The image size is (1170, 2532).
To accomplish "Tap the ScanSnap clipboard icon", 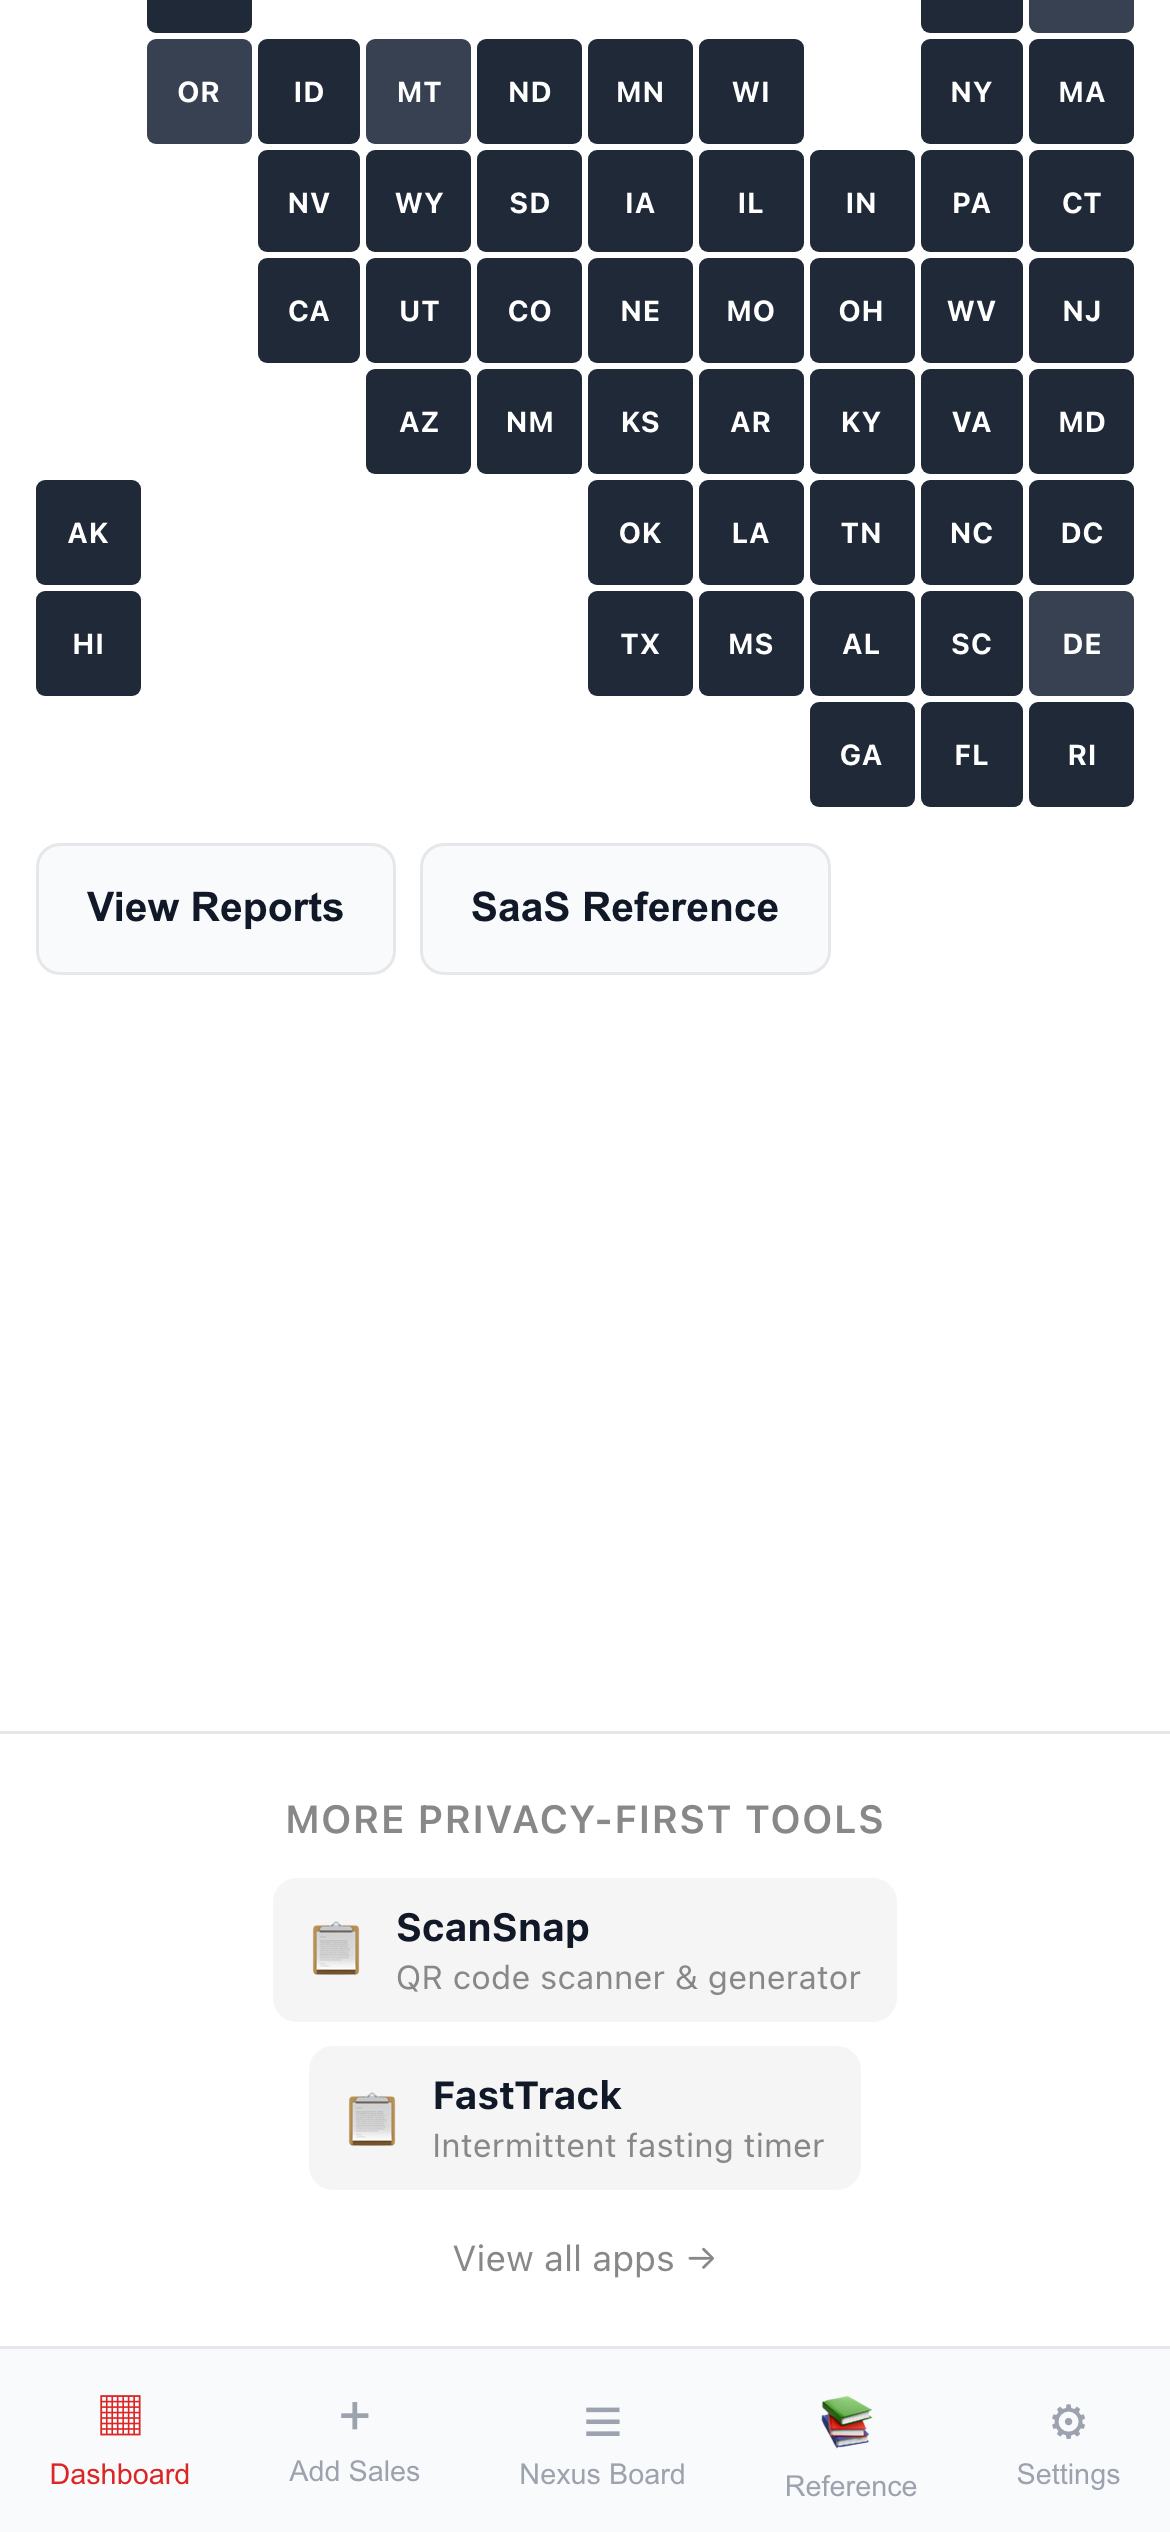I will (337, 1949).
